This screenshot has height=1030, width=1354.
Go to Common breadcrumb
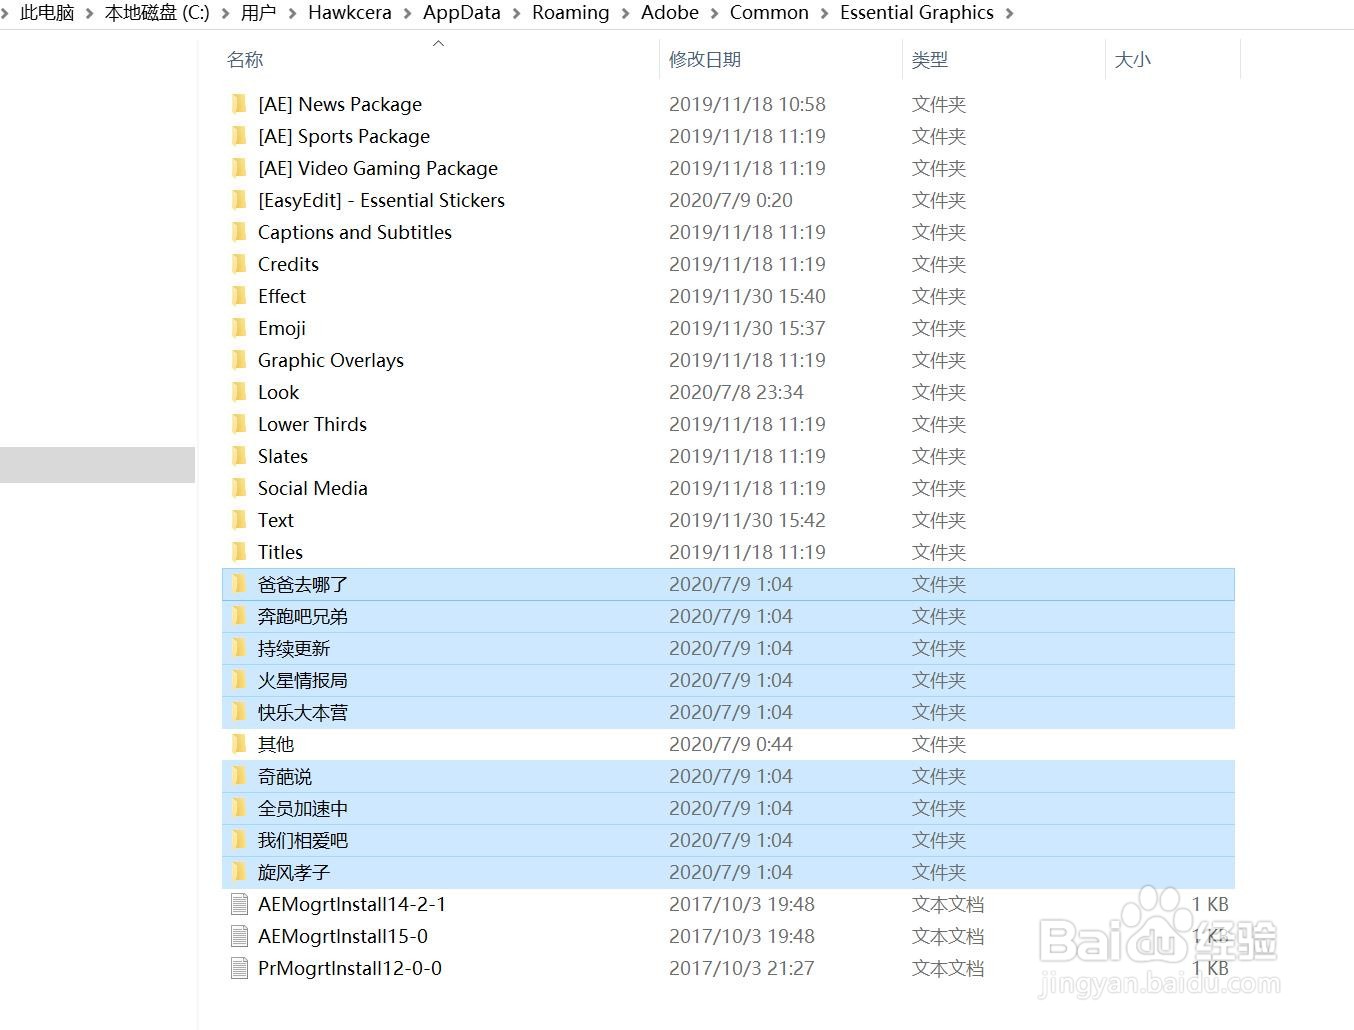point(769,13)
